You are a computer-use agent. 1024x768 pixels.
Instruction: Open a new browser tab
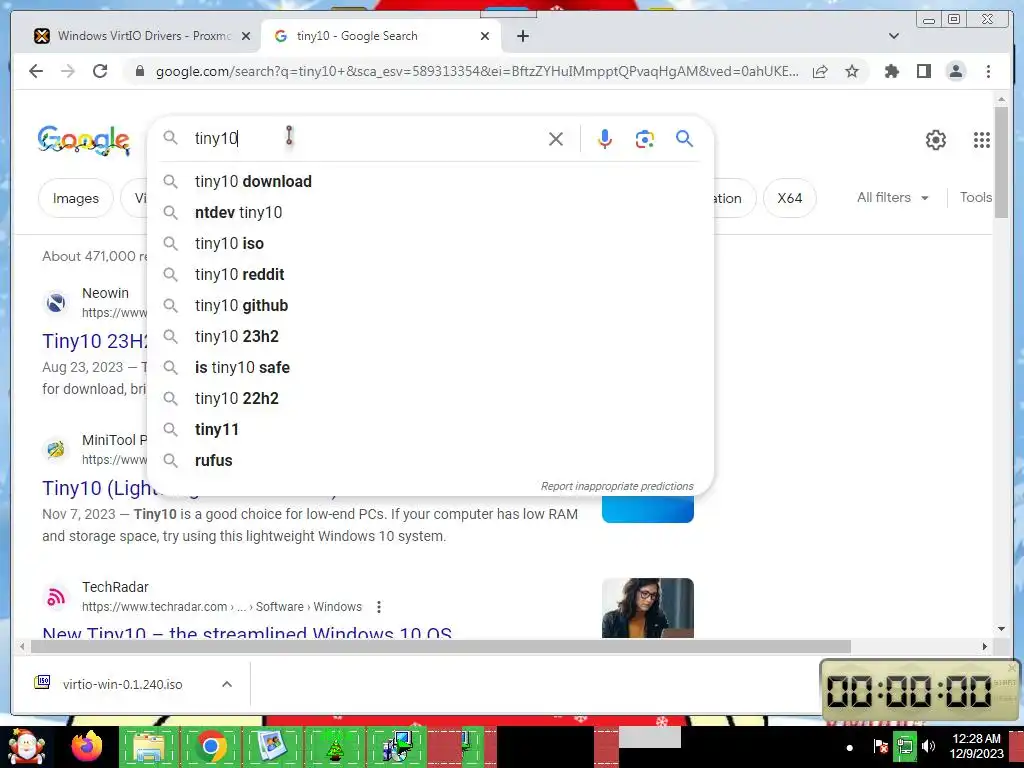click(522, 36)
